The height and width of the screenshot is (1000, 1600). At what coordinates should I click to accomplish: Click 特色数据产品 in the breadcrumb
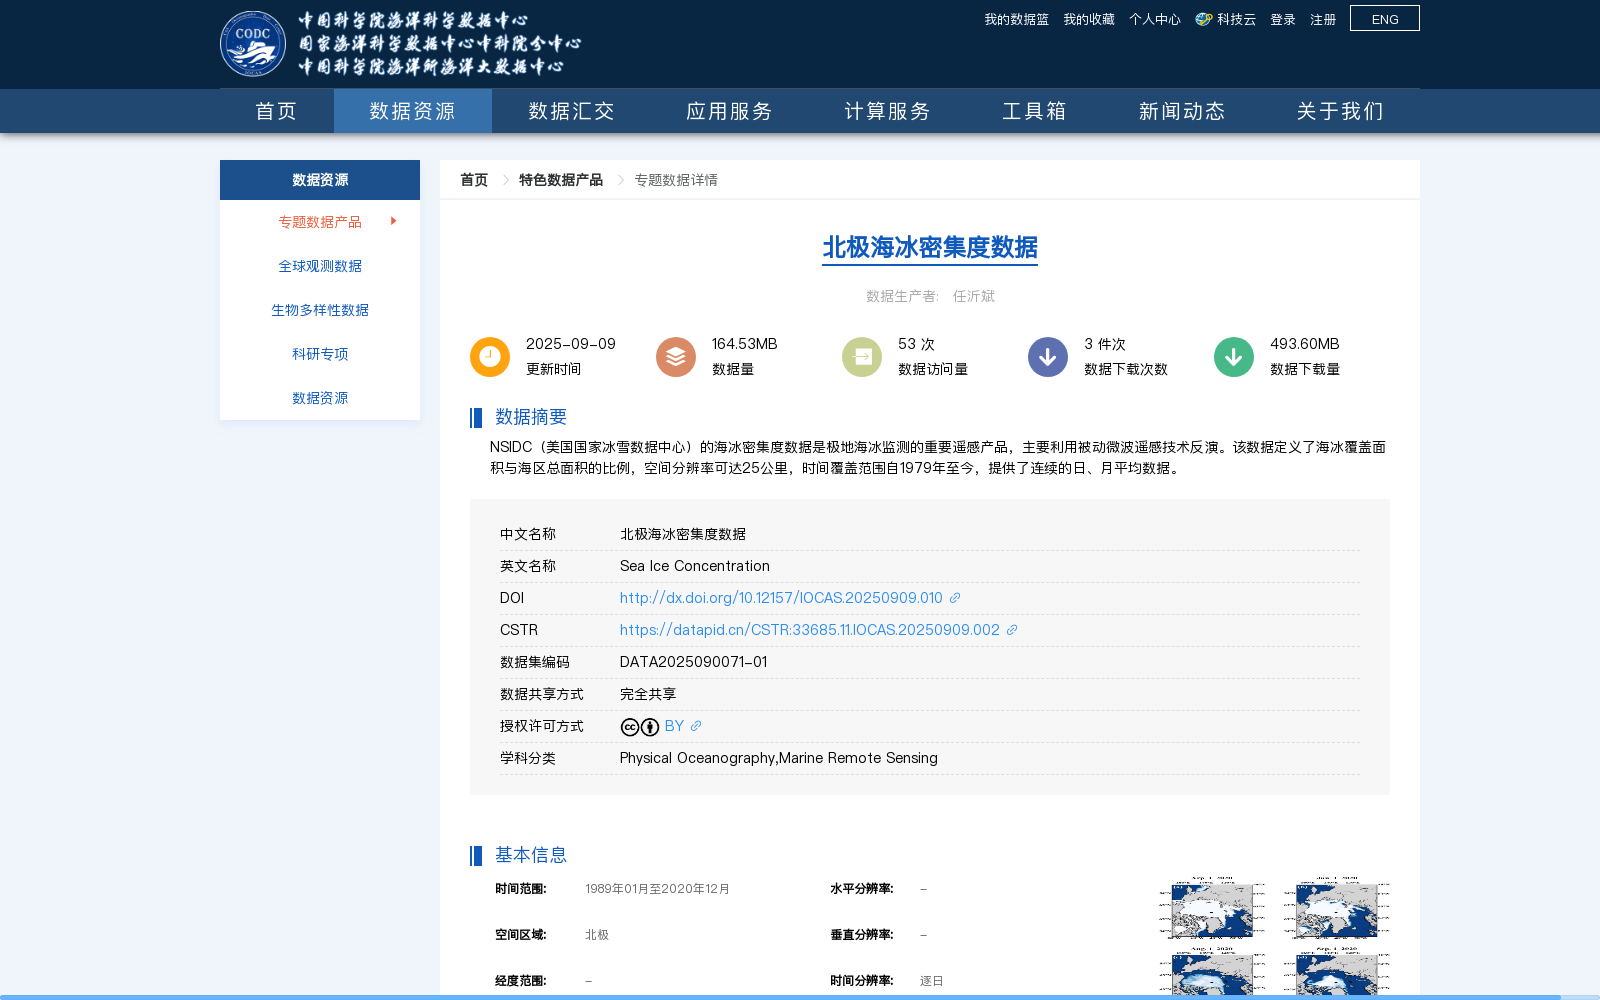tap(561, 180)
